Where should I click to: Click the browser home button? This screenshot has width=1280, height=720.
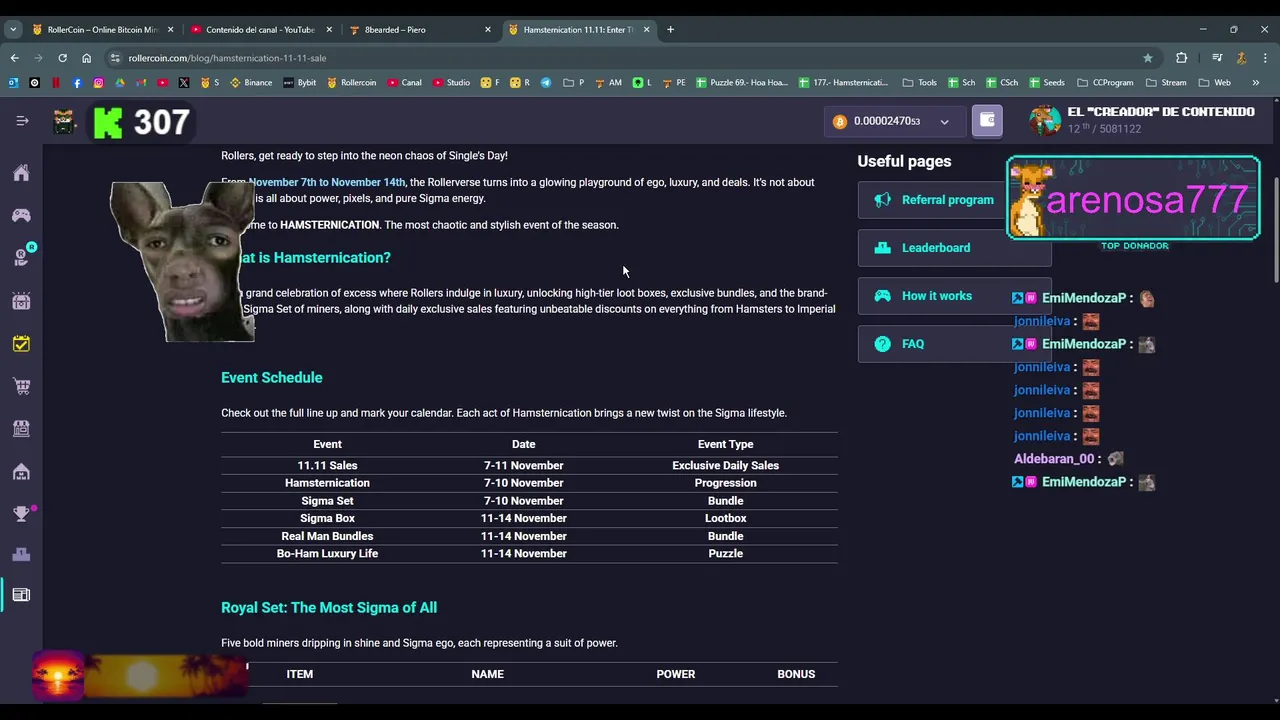click(x=86, y=58)
